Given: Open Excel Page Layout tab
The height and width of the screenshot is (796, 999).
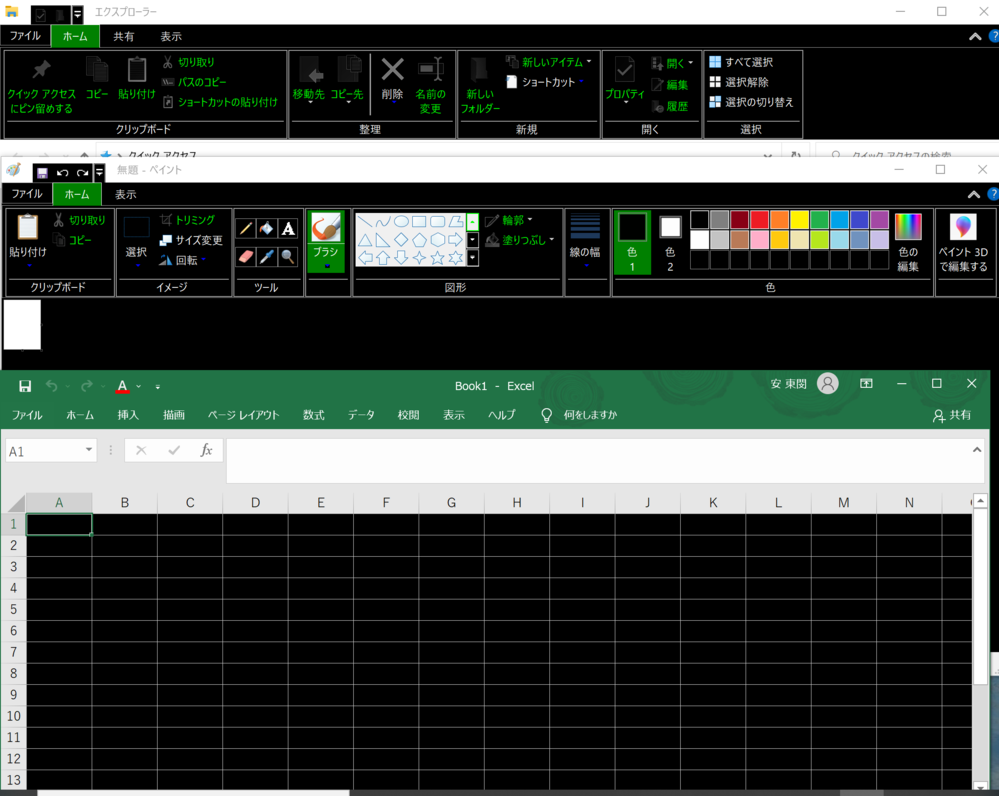Looking at the screenshot, I should point(243,415).
